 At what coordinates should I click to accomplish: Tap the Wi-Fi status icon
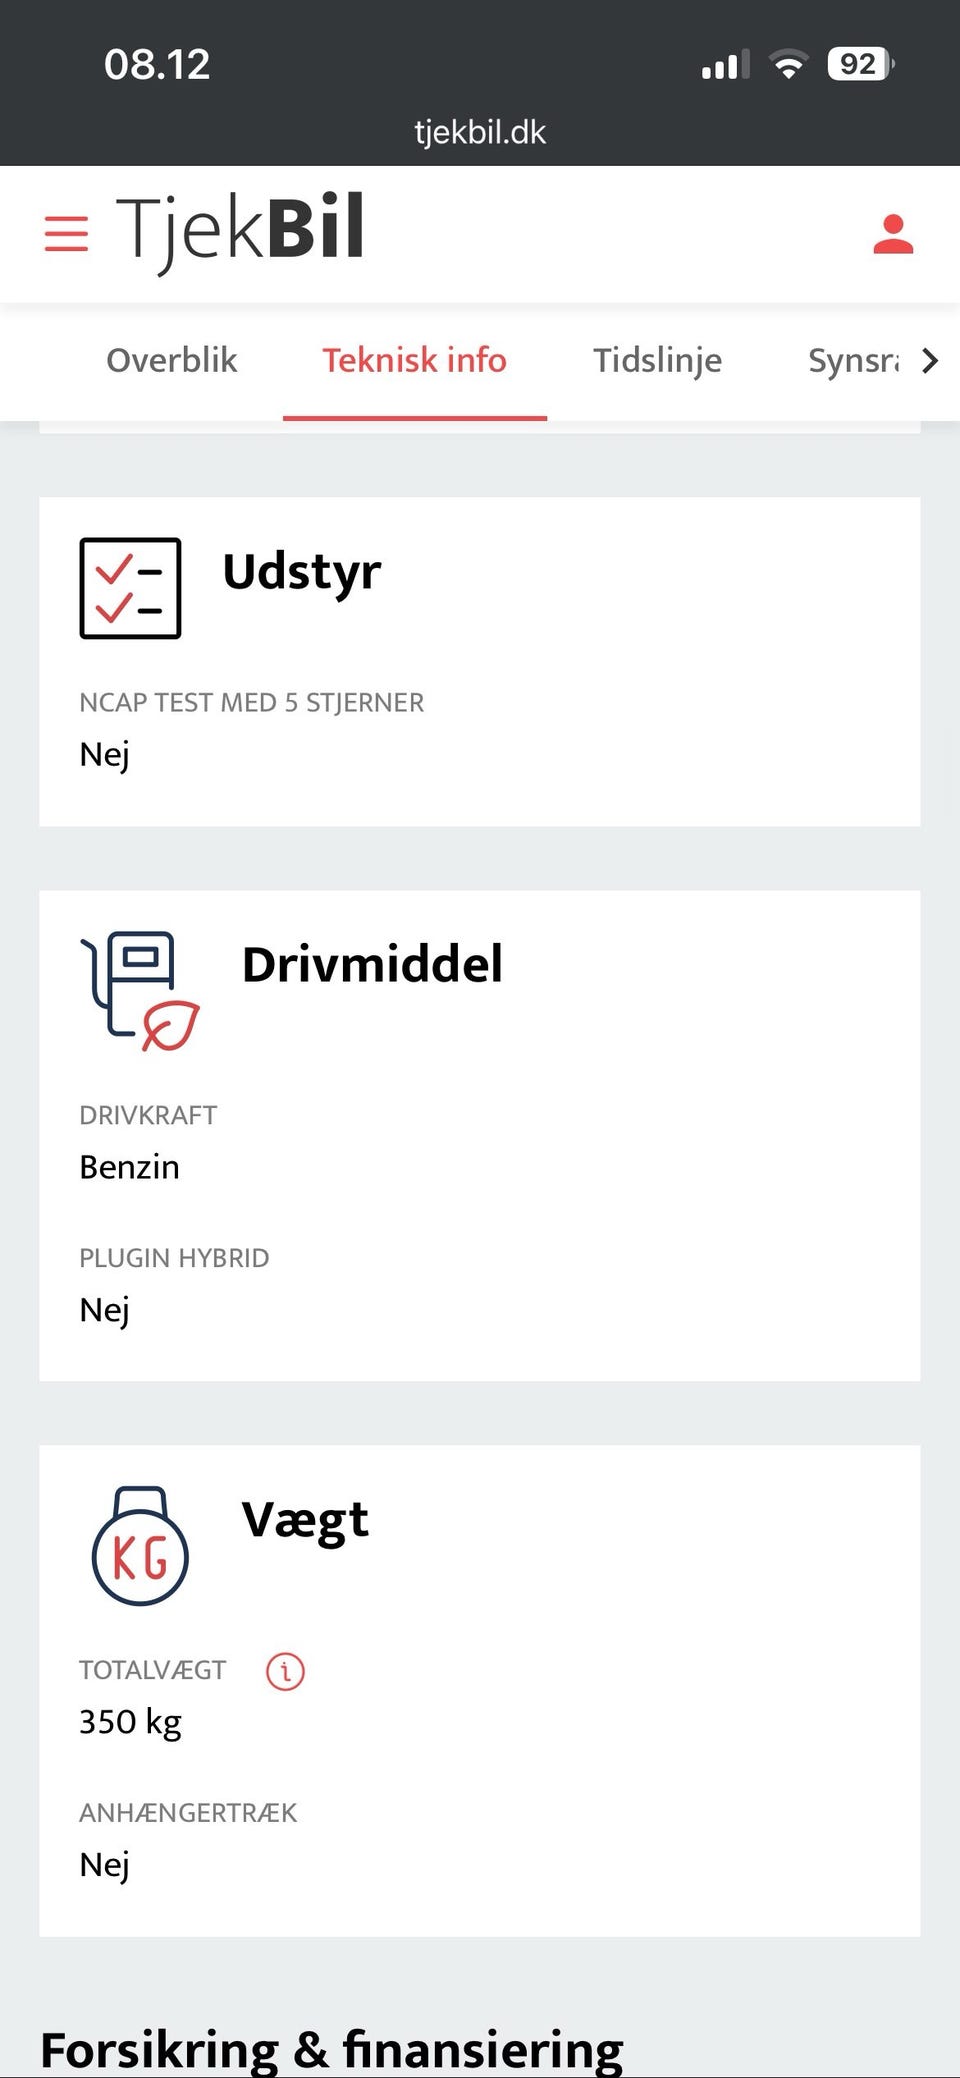coord(788,65)
